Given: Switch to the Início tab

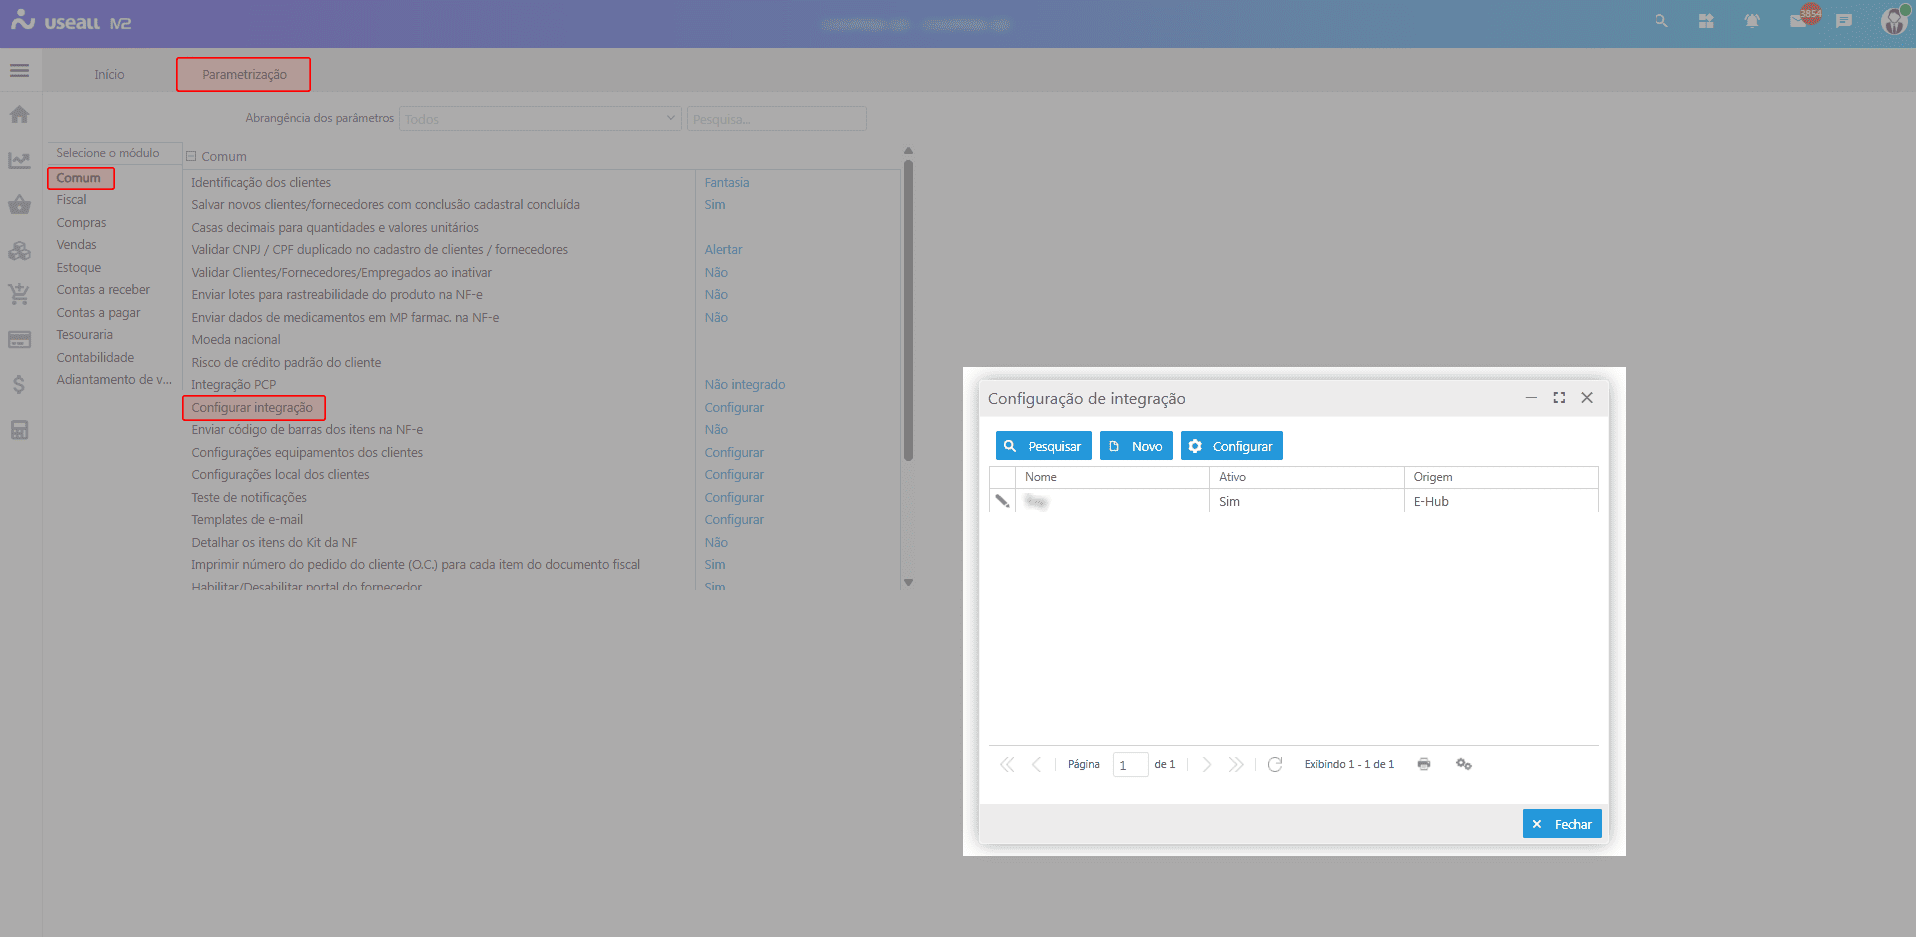Looking at the screenshot, I should pos(109,75).
